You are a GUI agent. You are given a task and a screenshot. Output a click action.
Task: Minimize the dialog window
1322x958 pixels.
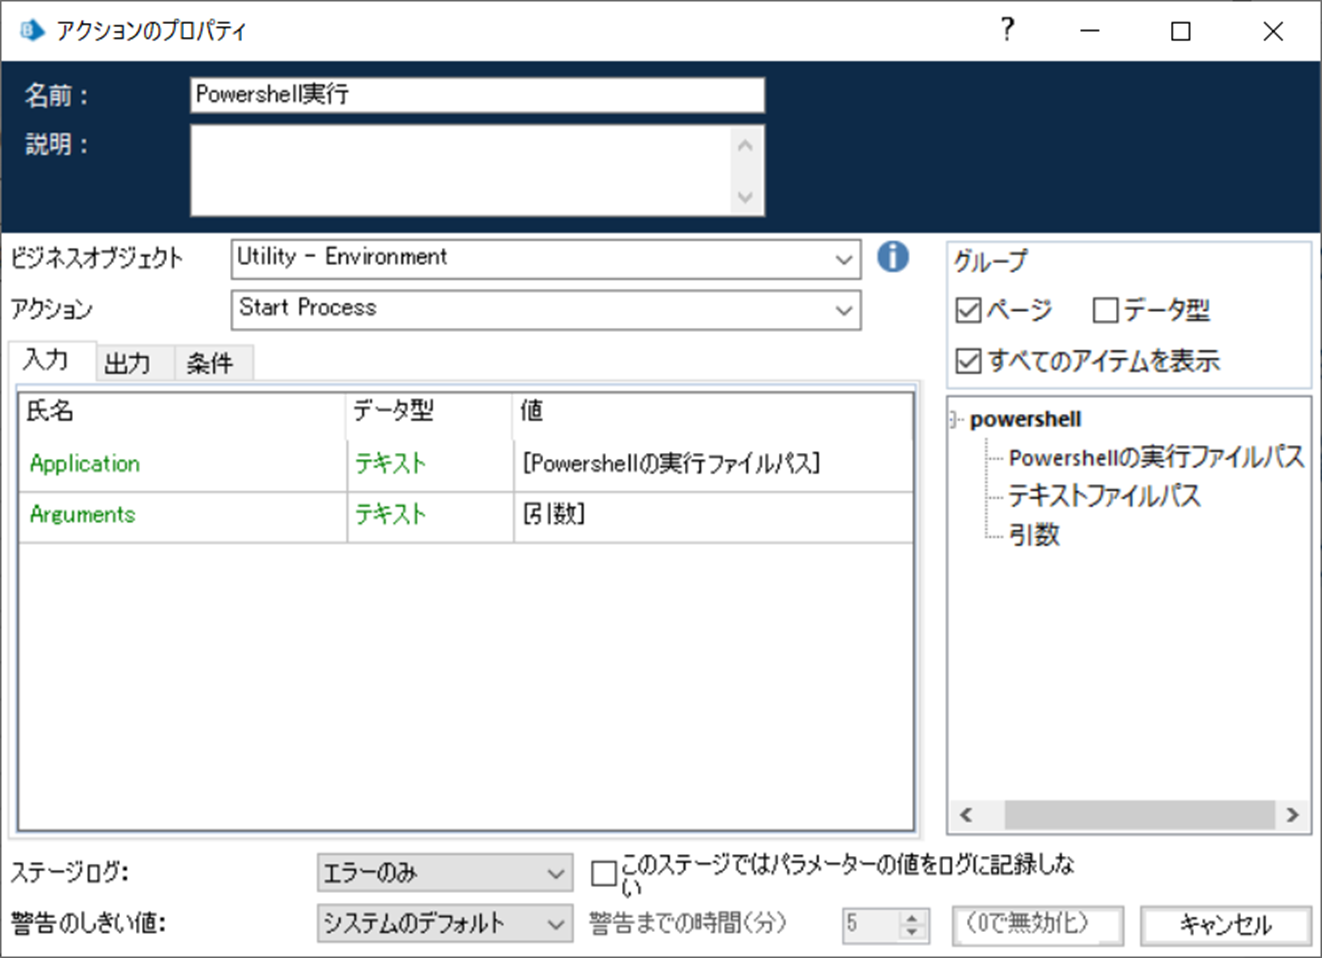pyautogui.click(x=1090, y=31)
